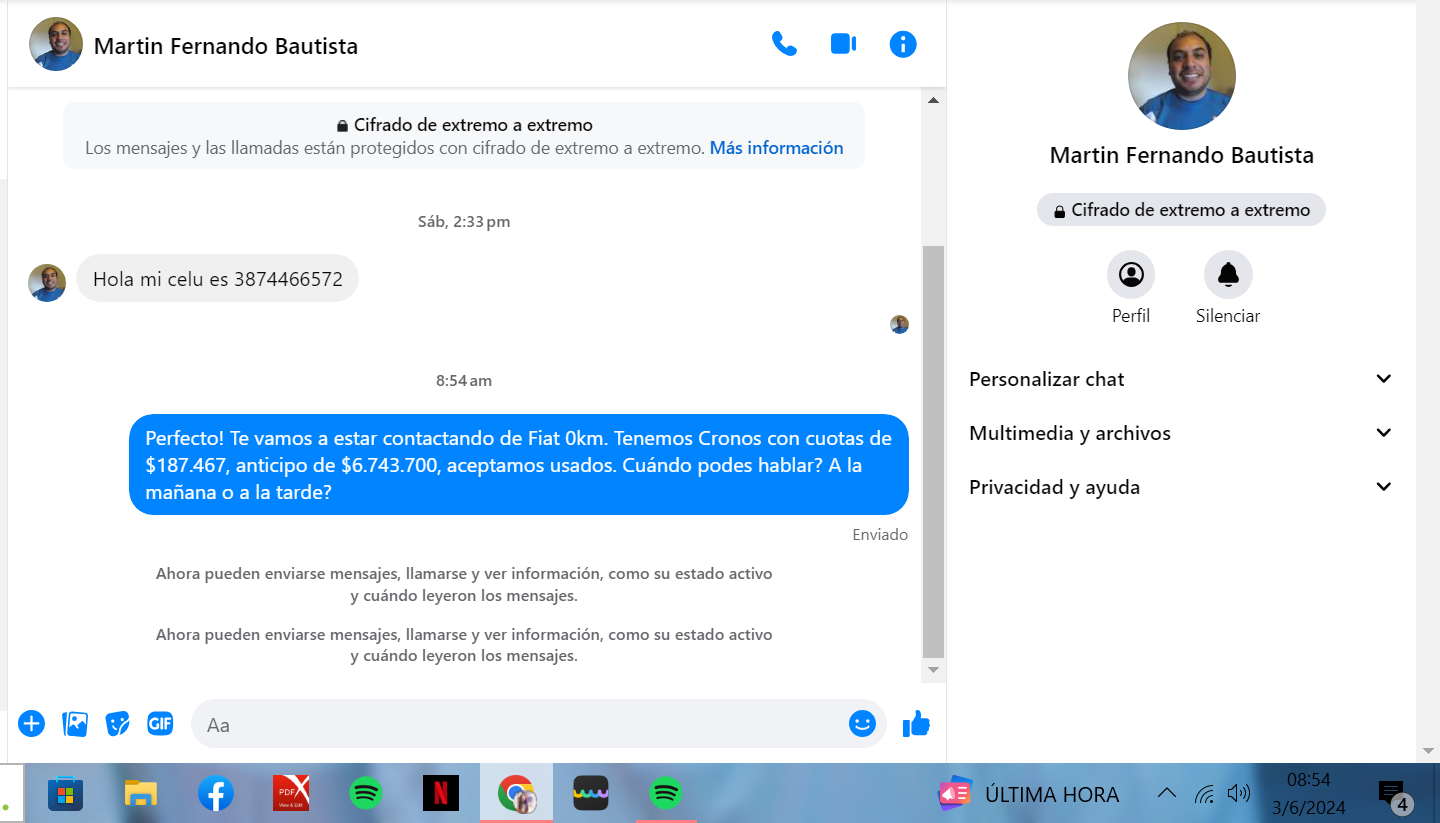Show hidden system tray icons
The height and width of the screenshot is (823, 1440).
point(1167,794)
